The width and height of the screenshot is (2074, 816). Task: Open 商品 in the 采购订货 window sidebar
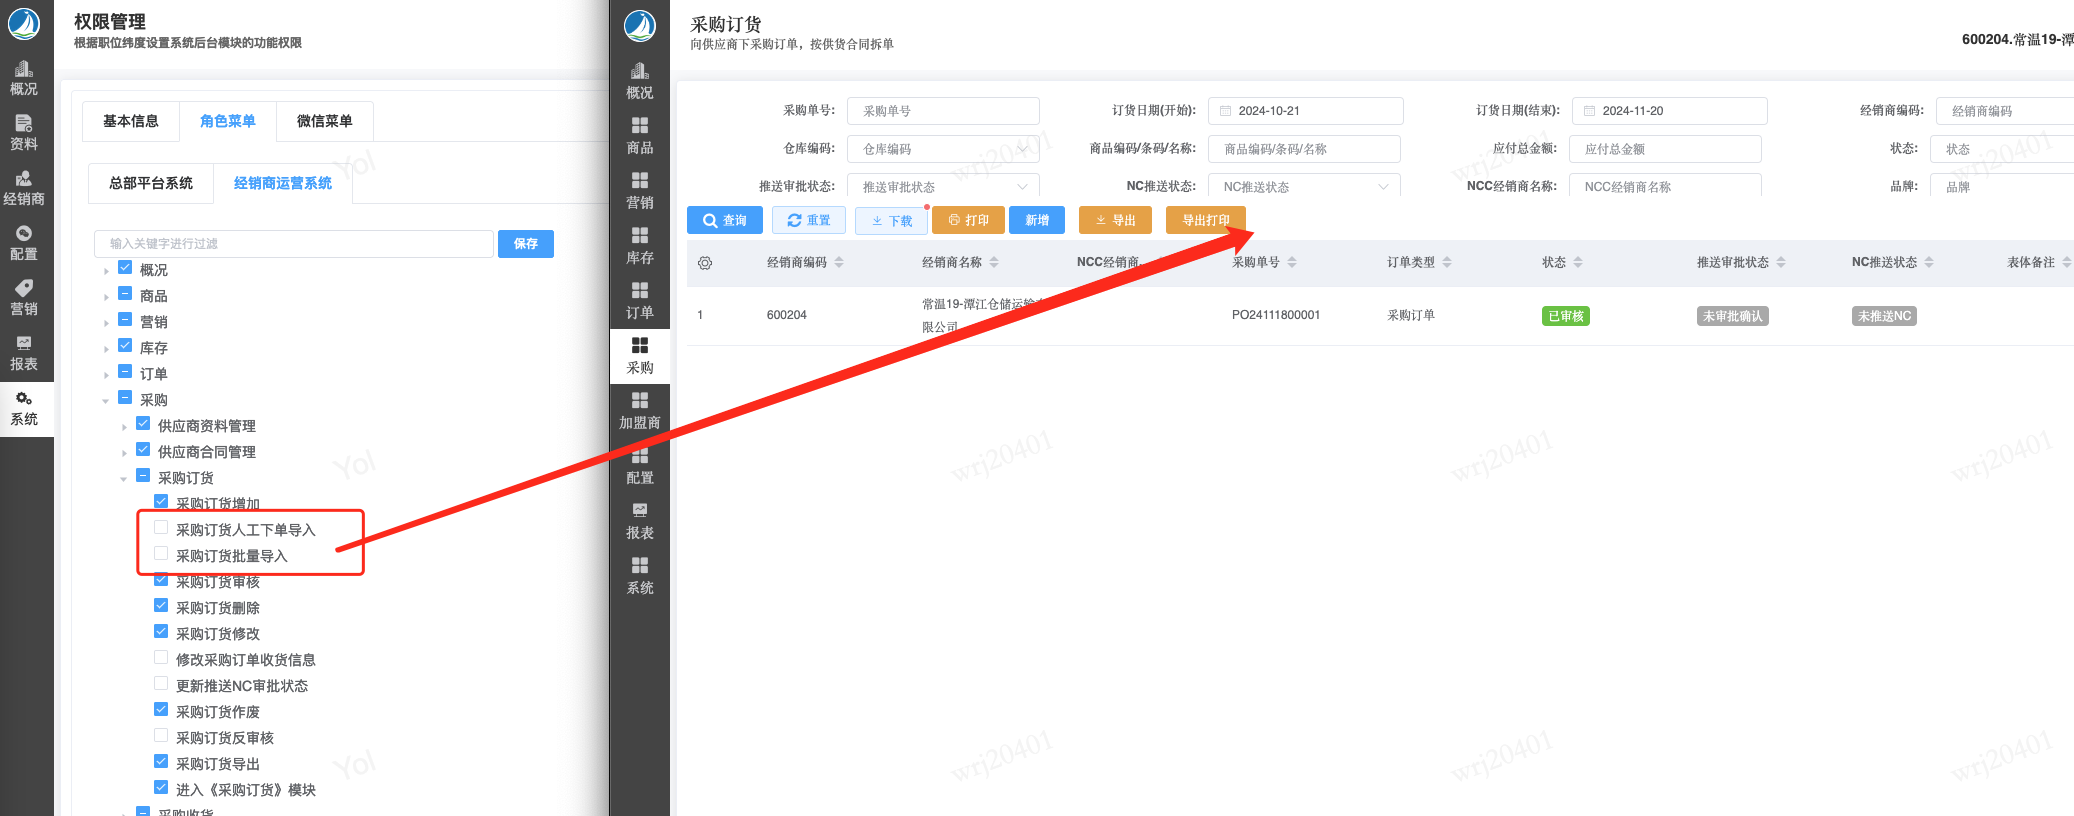tap(640, 137)
